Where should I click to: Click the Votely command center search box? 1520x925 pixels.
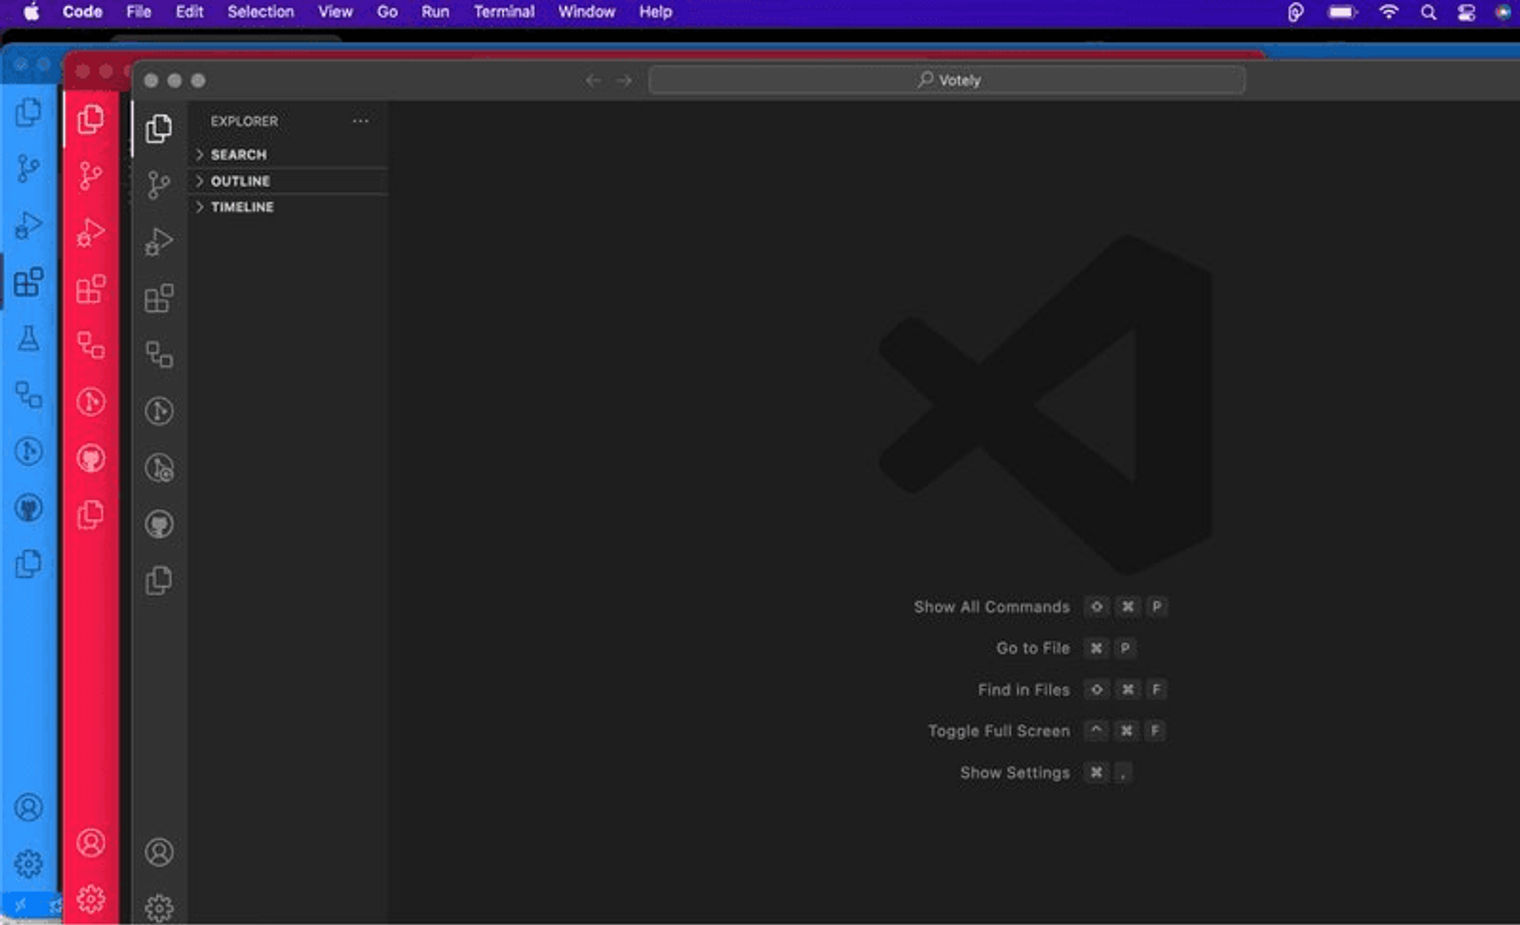coord(947,80)
